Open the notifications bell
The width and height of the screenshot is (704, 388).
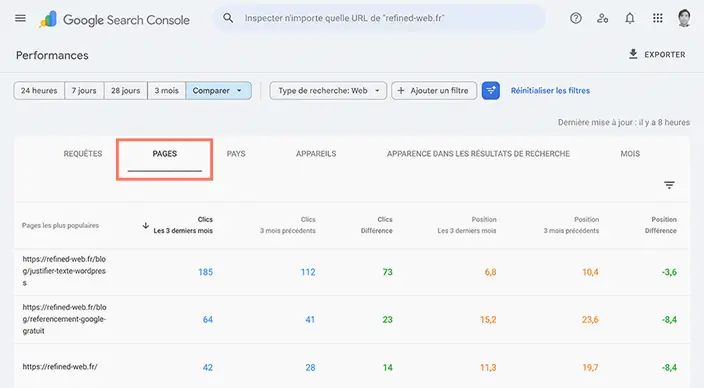[630, 18]
